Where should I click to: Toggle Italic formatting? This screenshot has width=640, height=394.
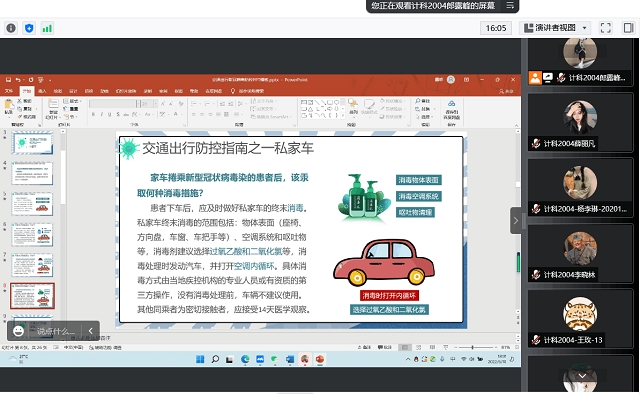pyautogui.click(x=101, y=115)
